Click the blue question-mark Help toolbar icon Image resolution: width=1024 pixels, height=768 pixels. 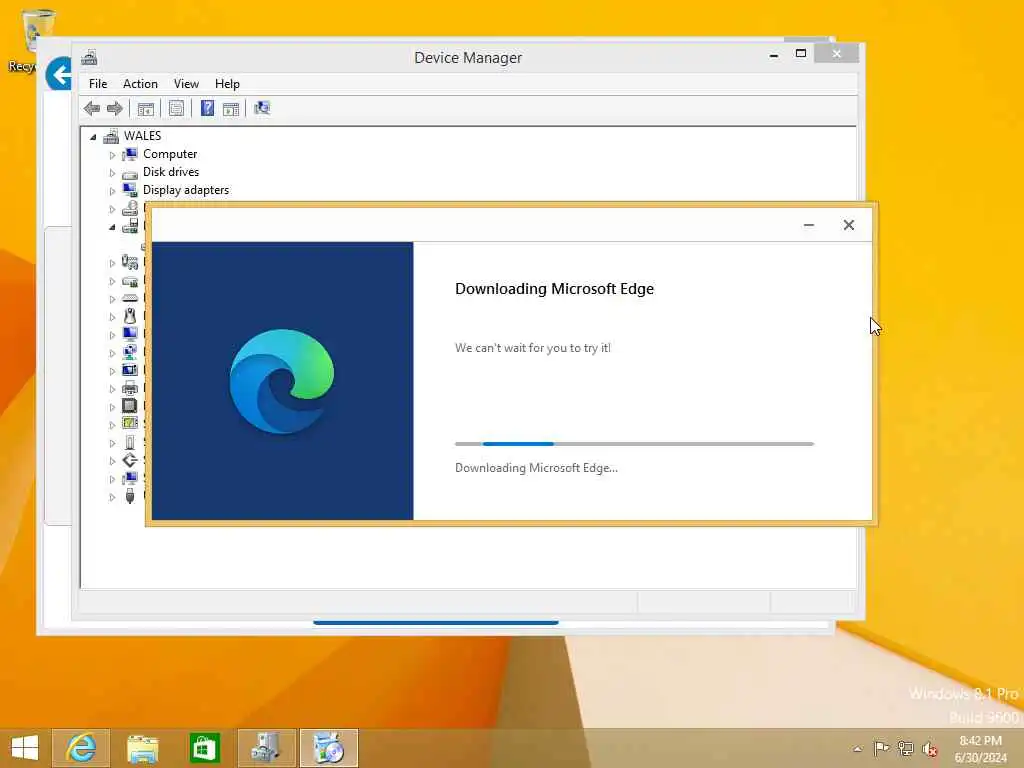207,108
